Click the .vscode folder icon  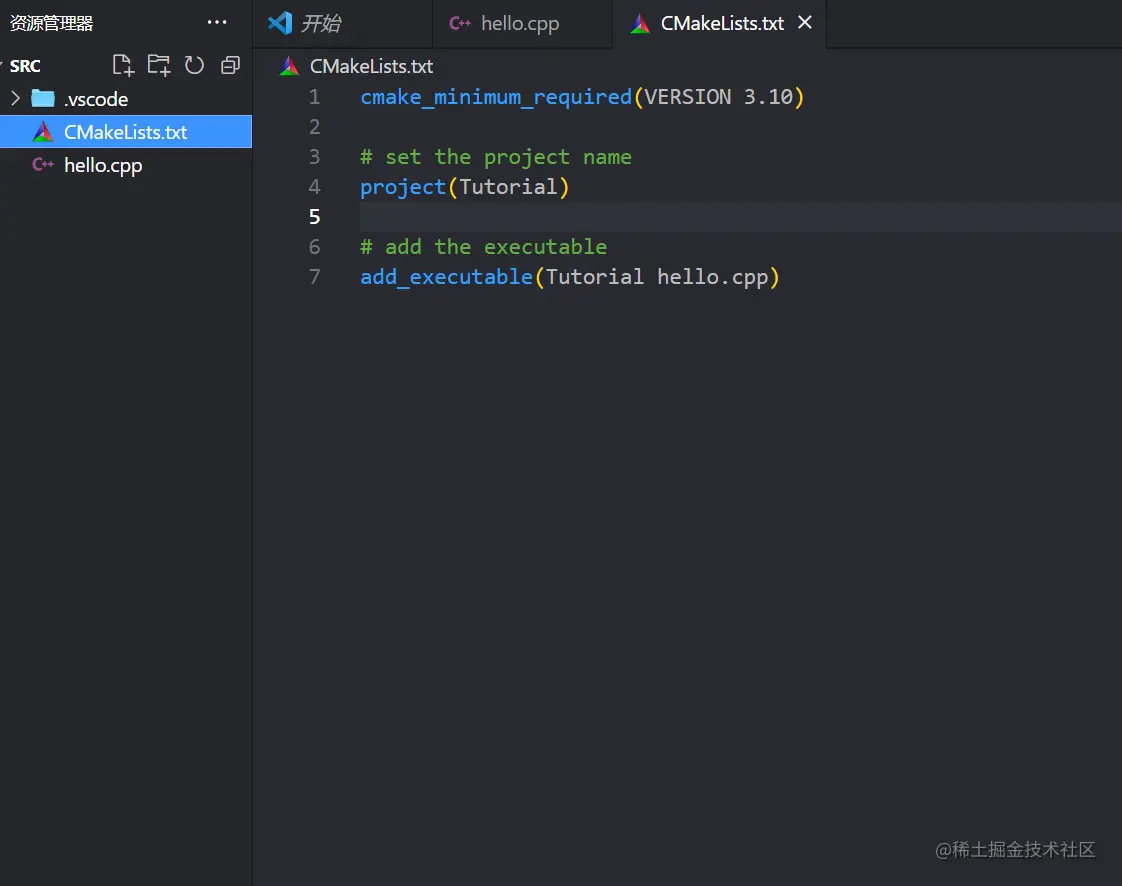pyautogui.click(x=43, y=98)
